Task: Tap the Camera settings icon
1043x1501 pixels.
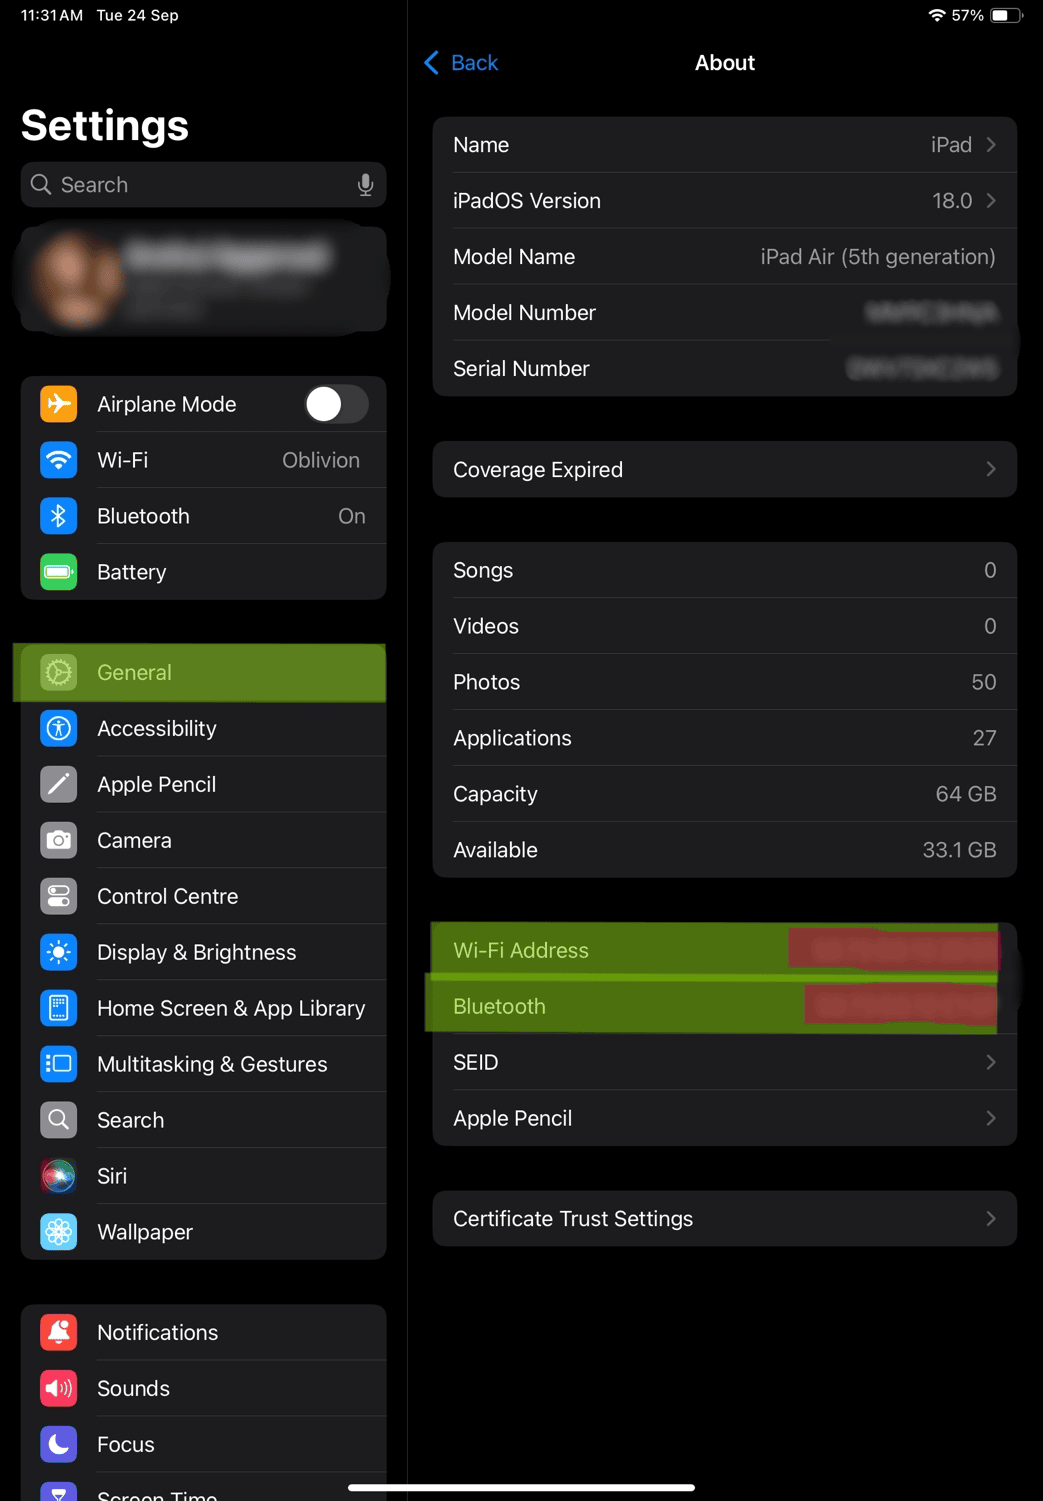Action: [x=58, y=840]
